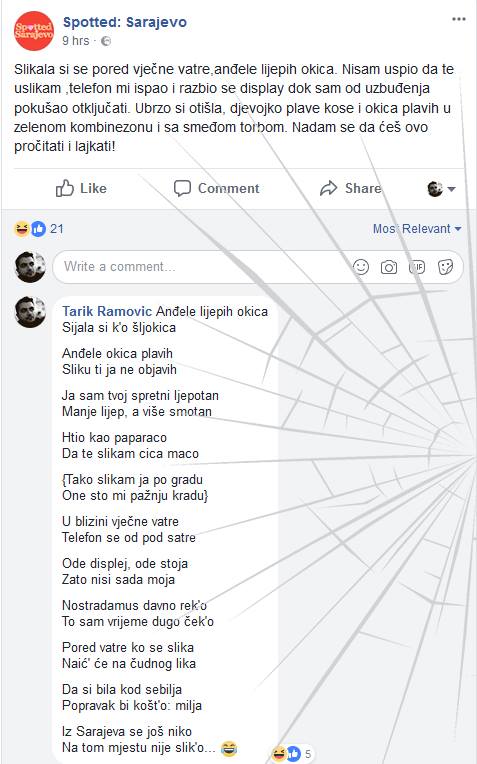Screen dimensions: 477x764
Task: Attach a photo with the camera icon
Action: click(x=389, y=267)
